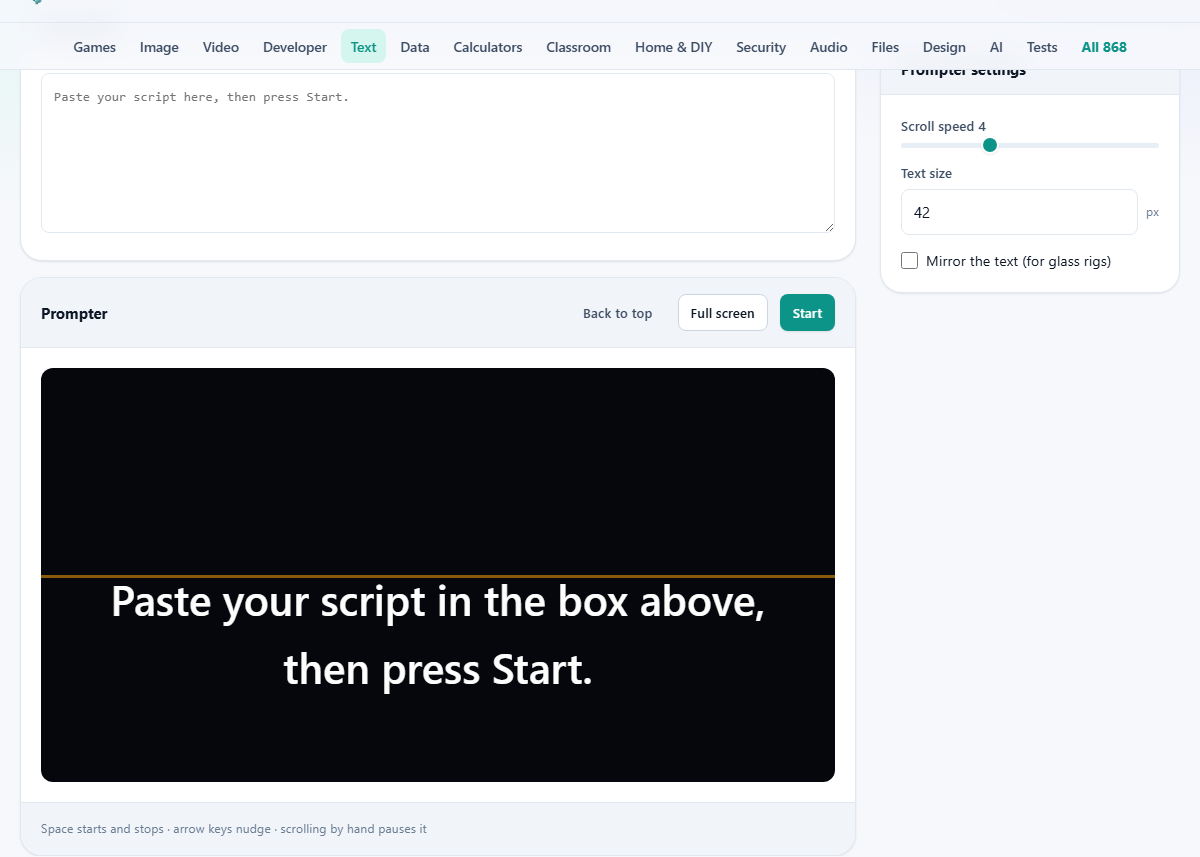Click the black prompter display area
This screenshot has height=857, width=1200.
(x=438, y=575)
